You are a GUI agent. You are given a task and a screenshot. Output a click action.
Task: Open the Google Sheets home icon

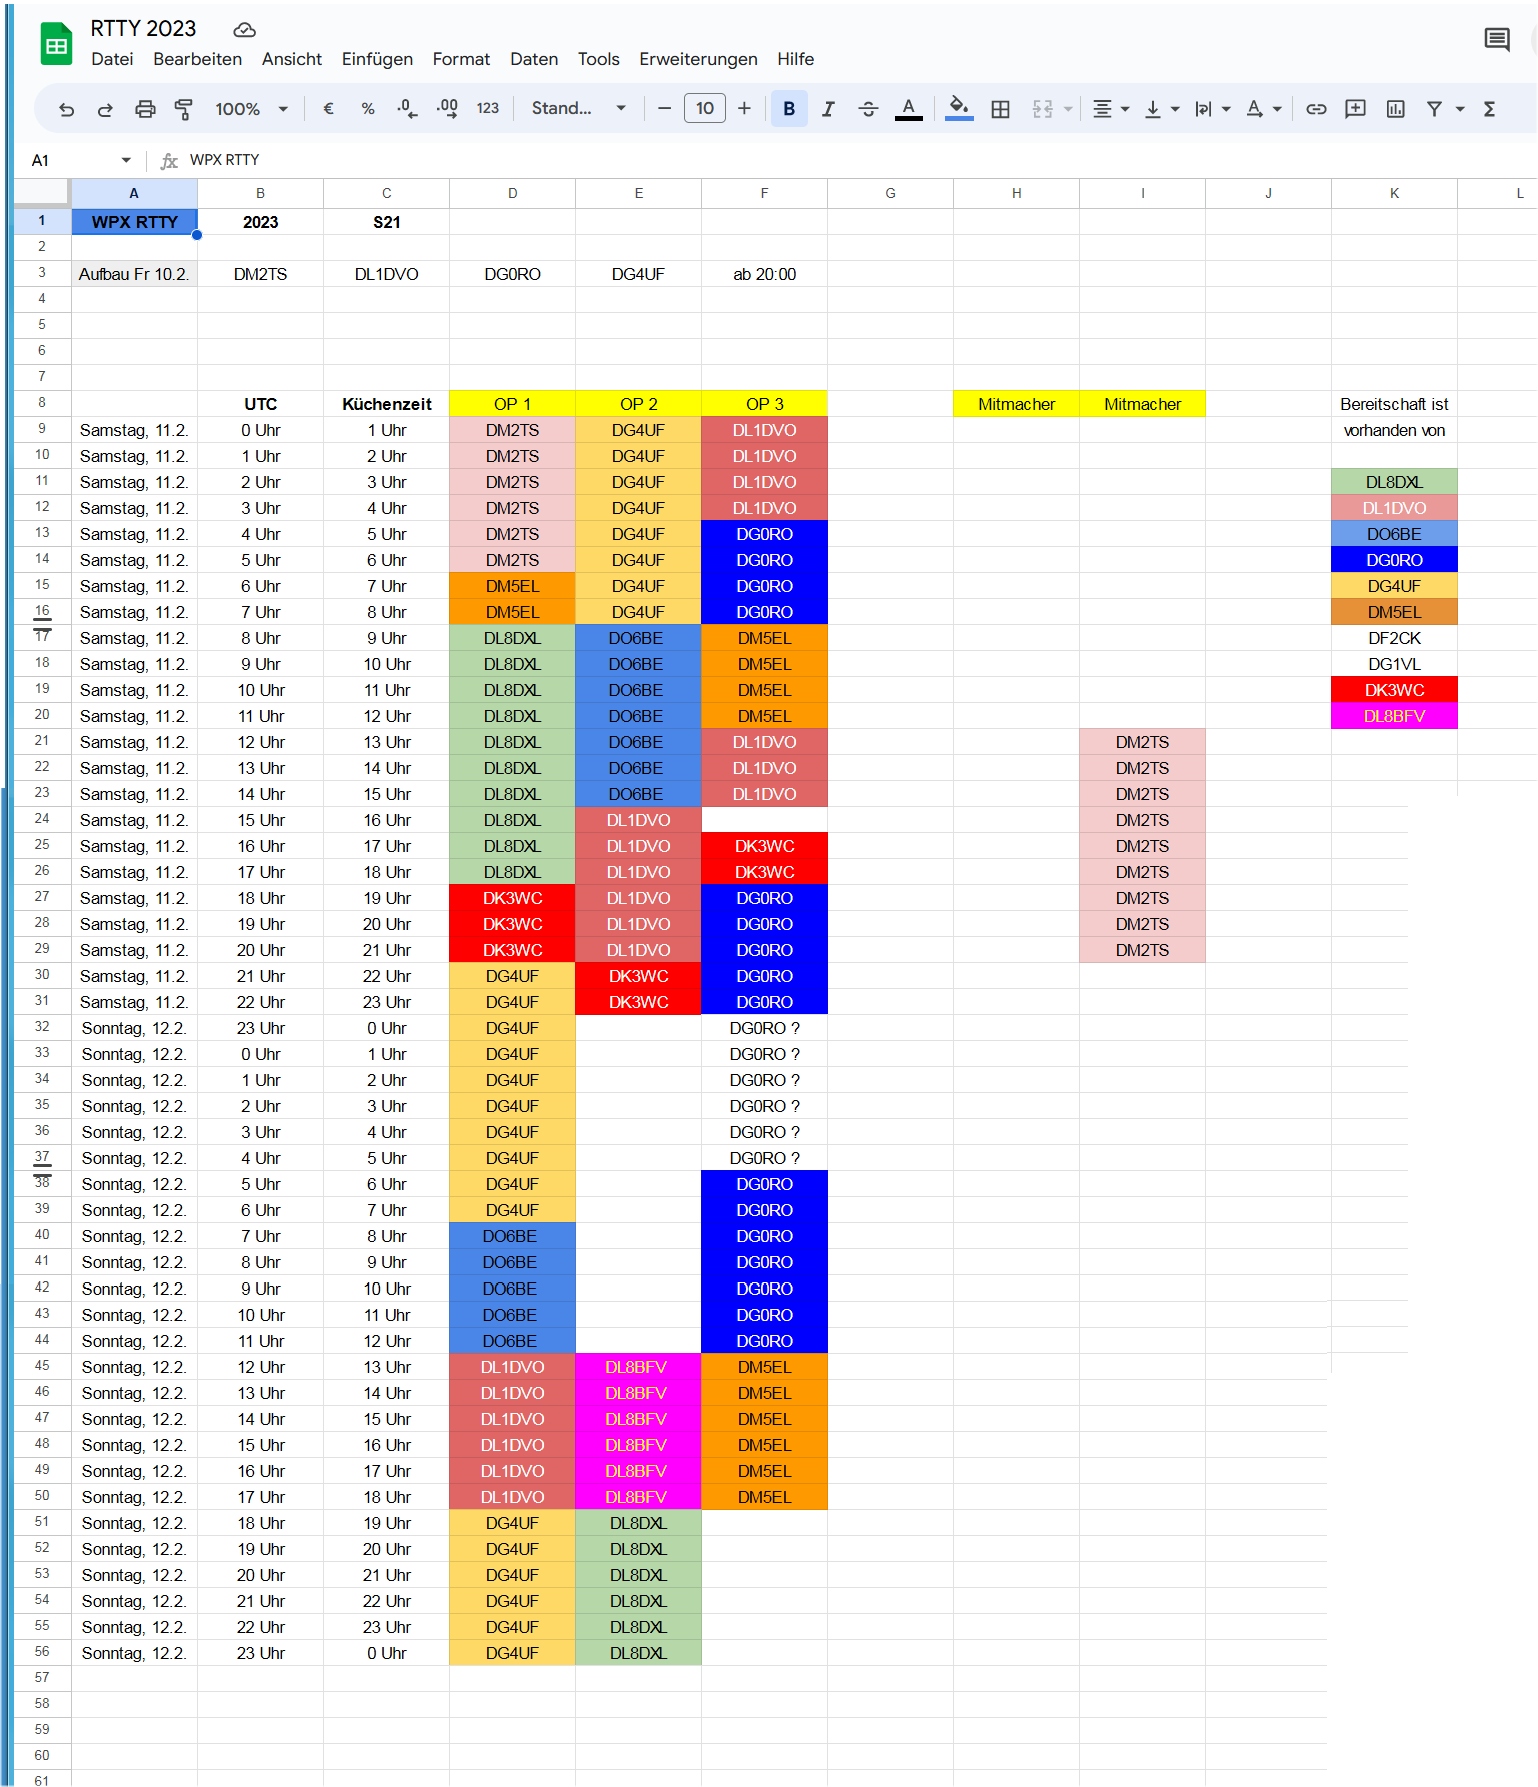pos(56,44)
